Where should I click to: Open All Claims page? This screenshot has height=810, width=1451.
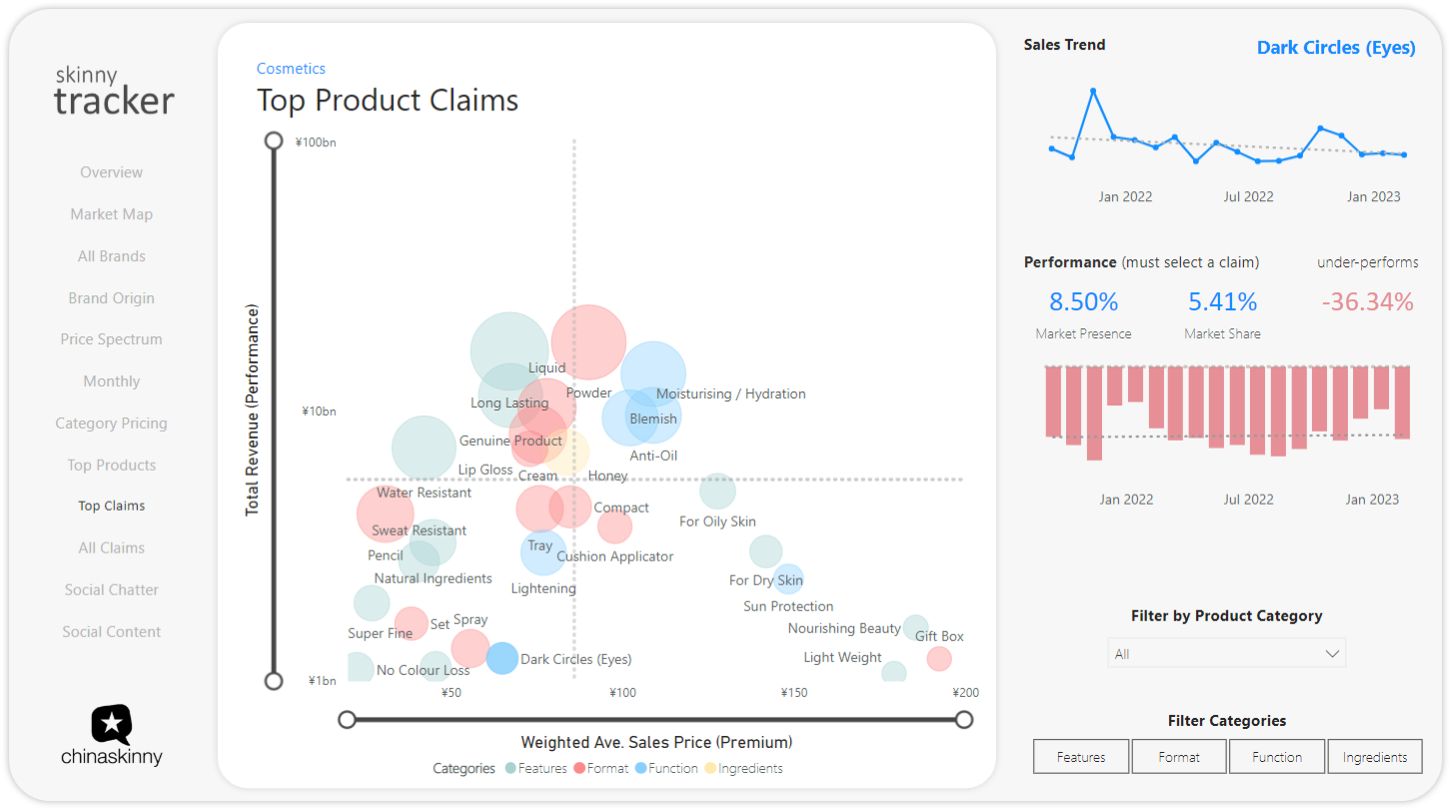pyautogui.click(x=111, y=548)
